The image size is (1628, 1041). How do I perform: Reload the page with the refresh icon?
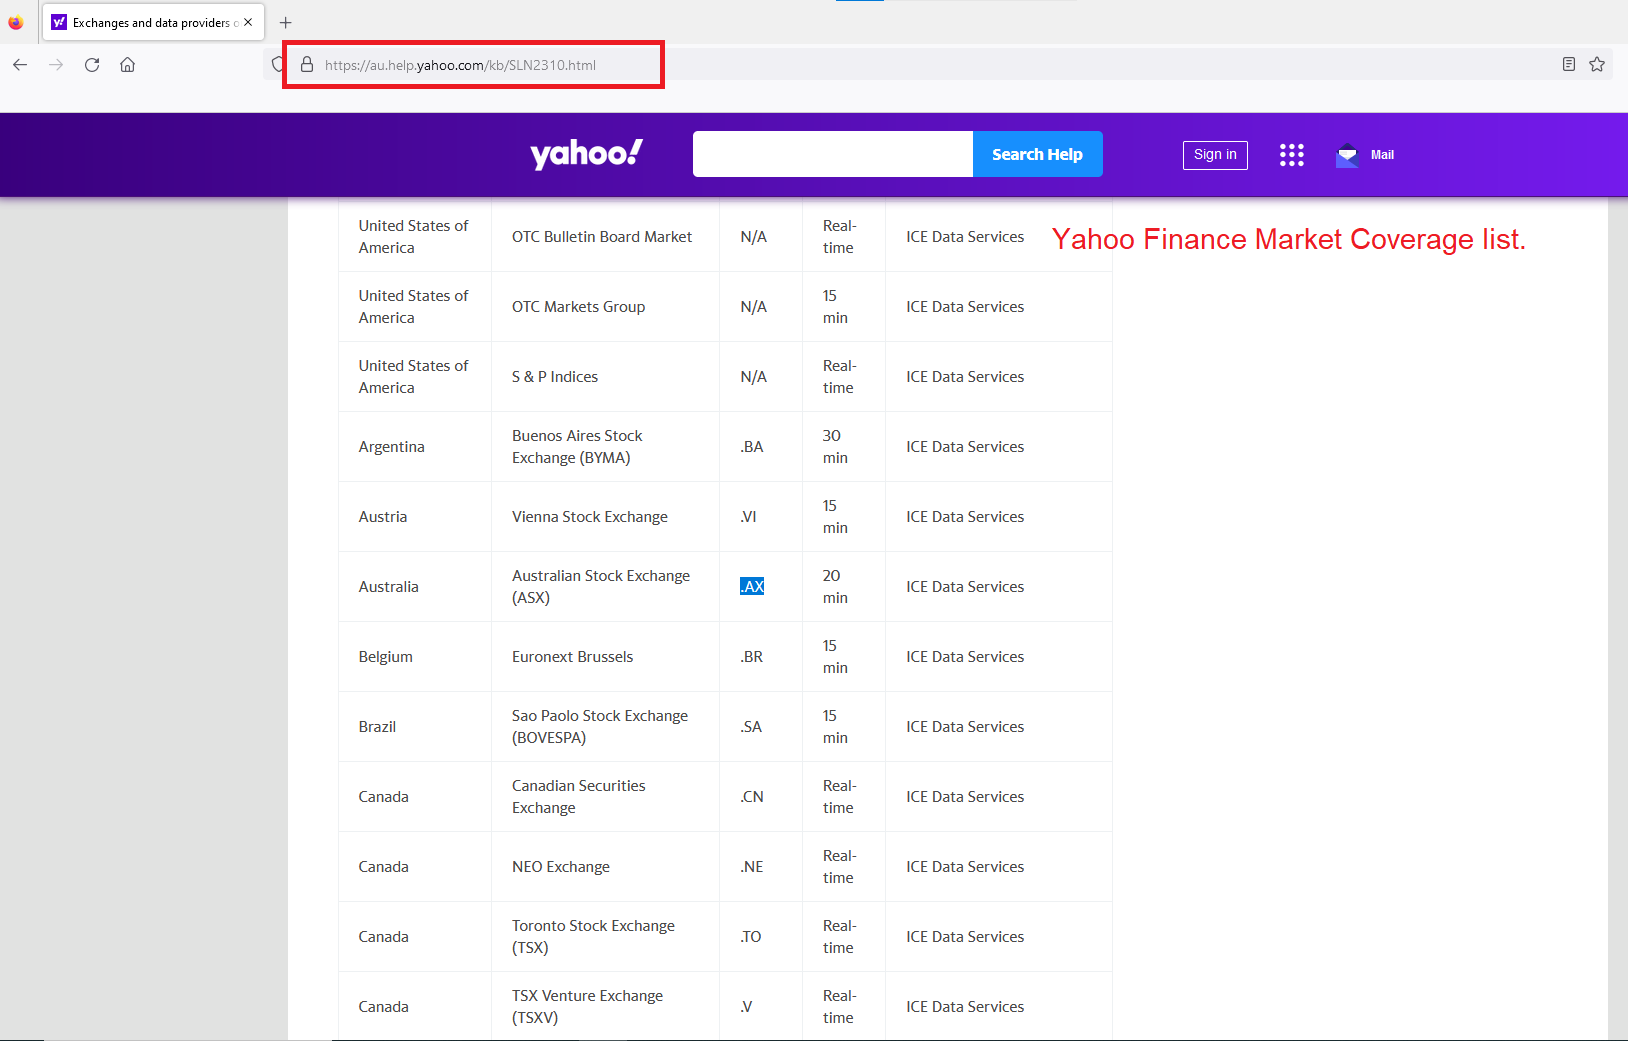(92, 65)
